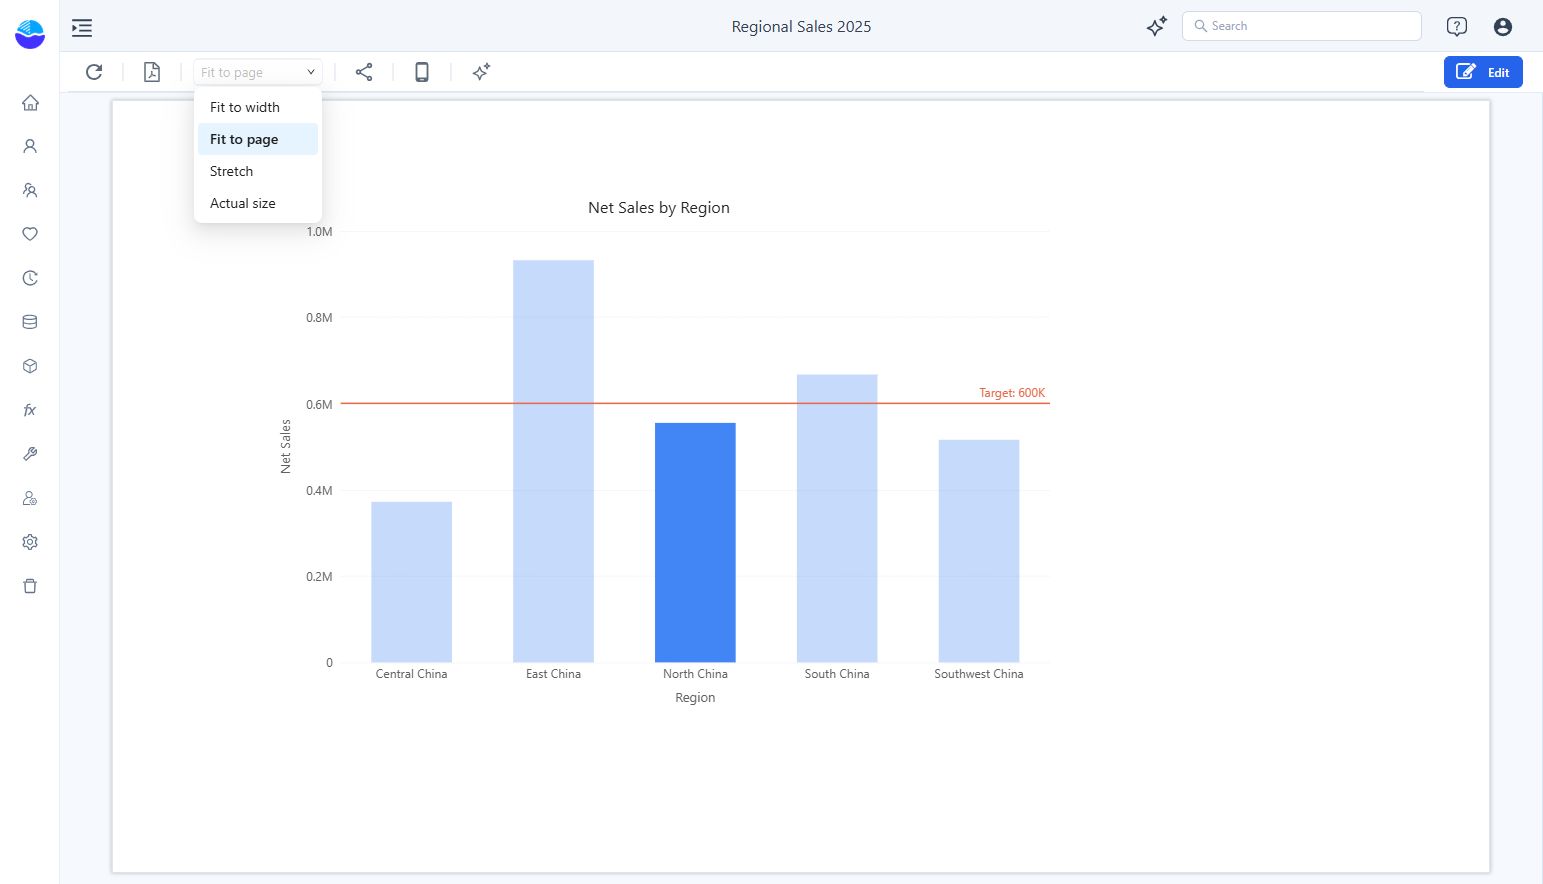
Task: Open the single-user profile sidebar icon
Action: pyautogui.click(x=30, y=146)
